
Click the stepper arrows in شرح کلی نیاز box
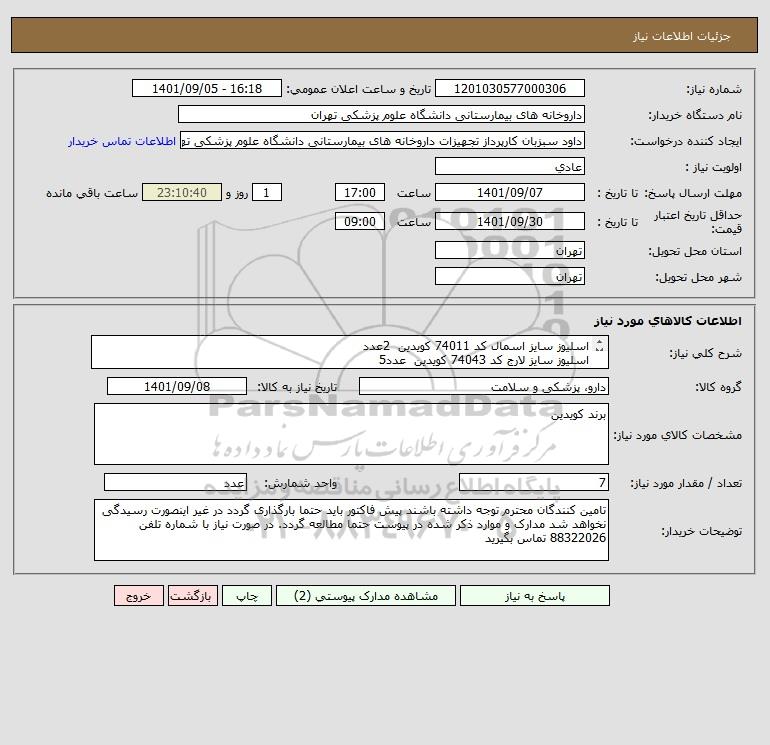(x=599, y=346)
